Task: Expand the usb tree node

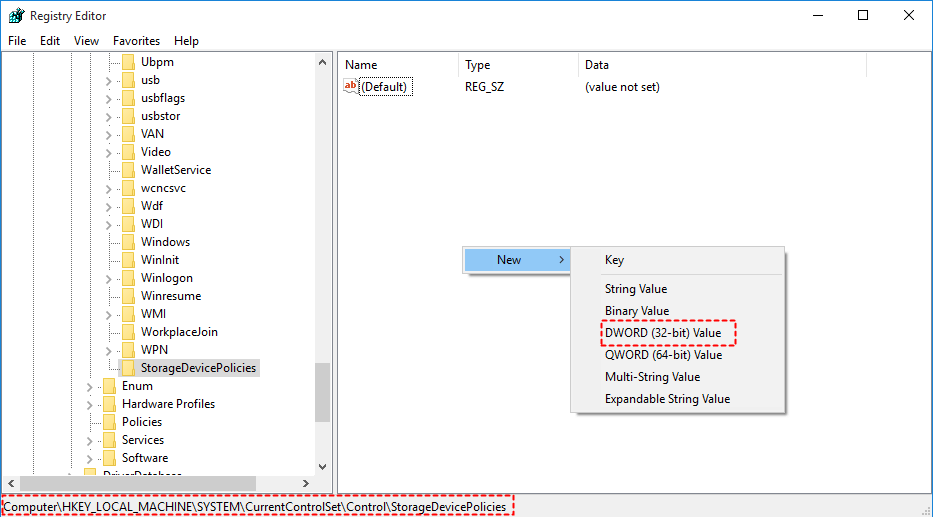Action: coord(108,81)
